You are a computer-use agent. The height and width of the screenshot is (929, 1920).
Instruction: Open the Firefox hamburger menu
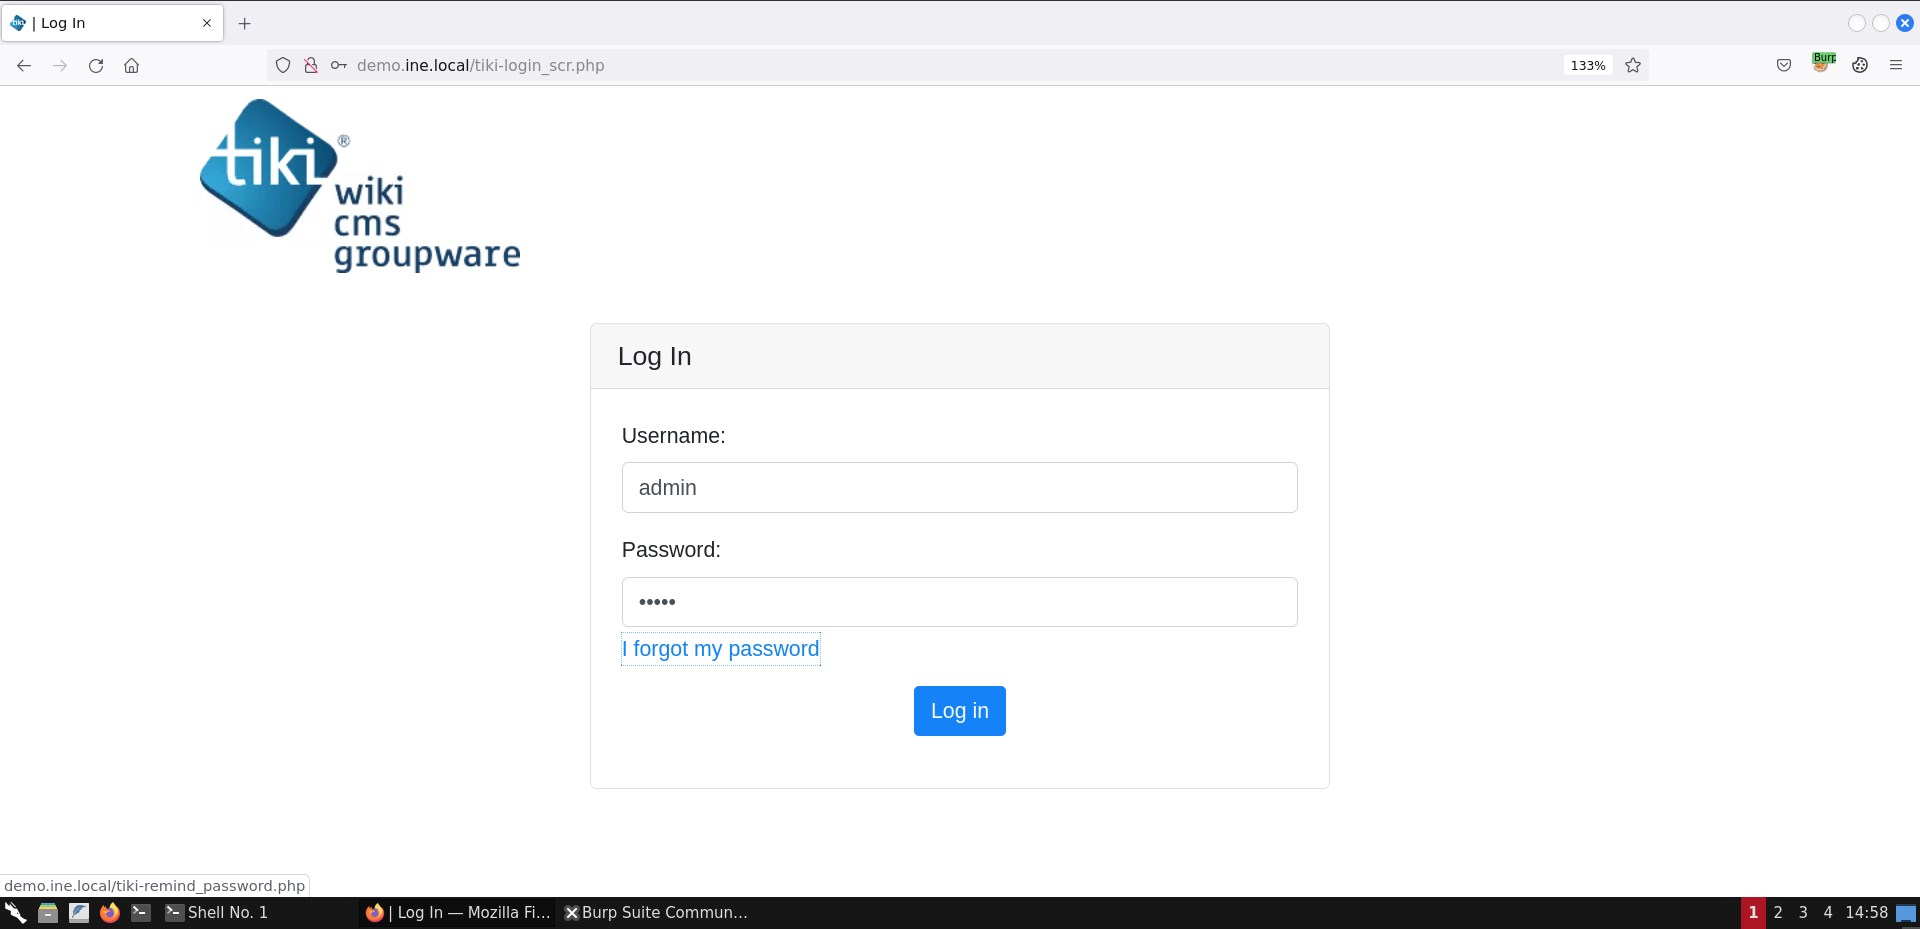point(1895,66)
